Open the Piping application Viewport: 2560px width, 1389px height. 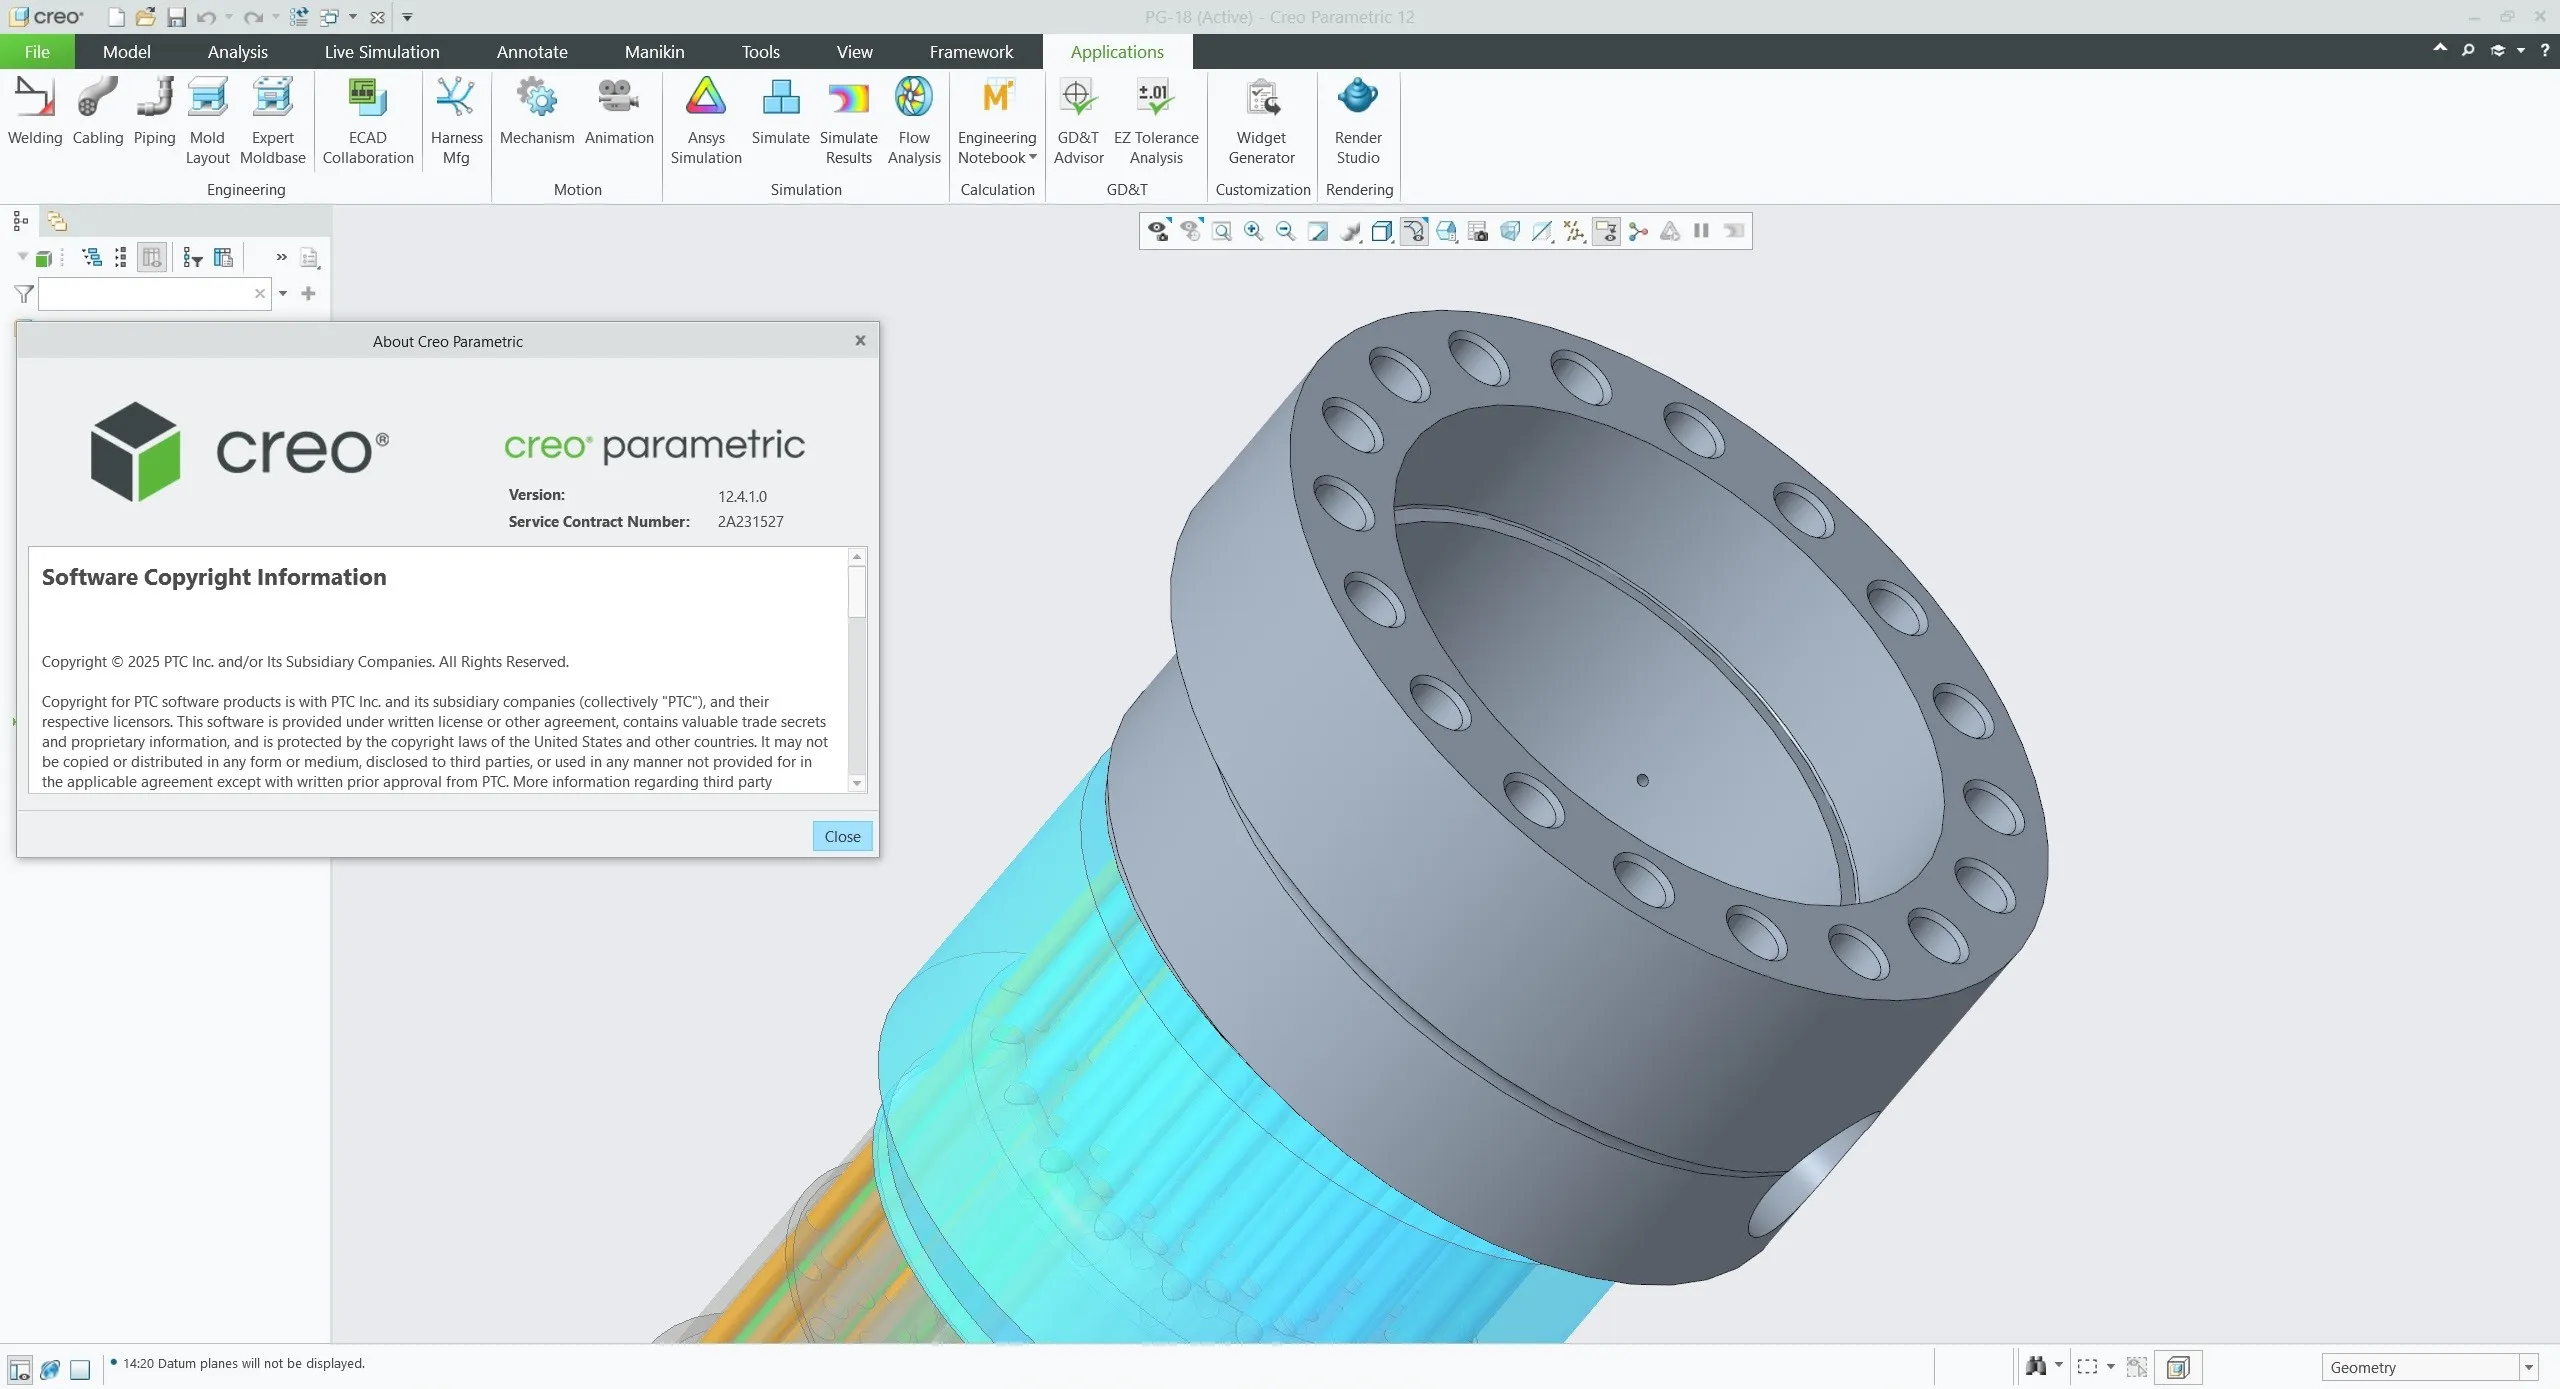pyautogui.click(x=154, y=112)
